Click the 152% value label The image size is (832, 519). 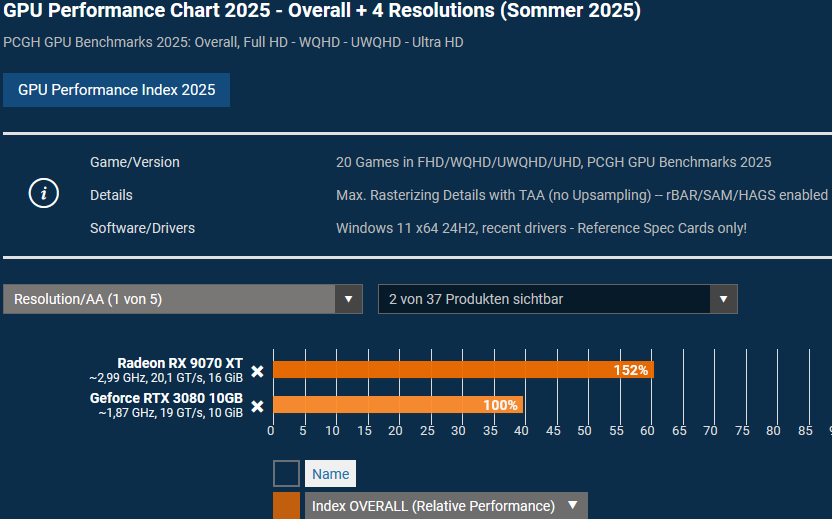630,370
